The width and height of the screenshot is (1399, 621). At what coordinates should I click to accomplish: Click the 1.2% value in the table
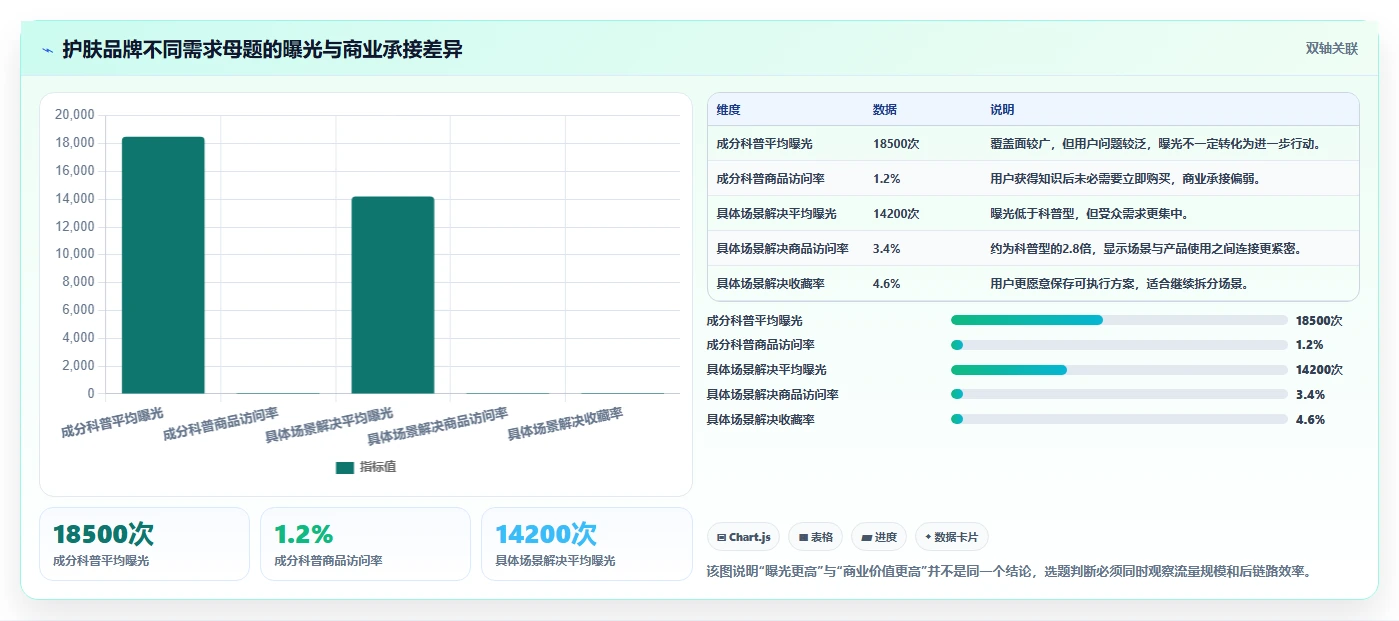coord(886,179)
